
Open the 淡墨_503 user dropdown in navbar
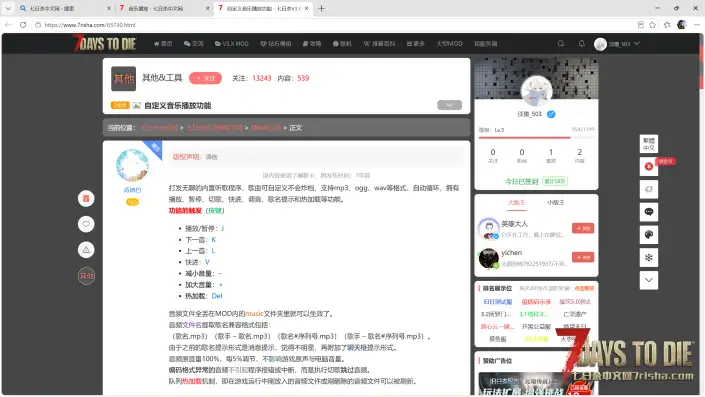pos(617,44)
